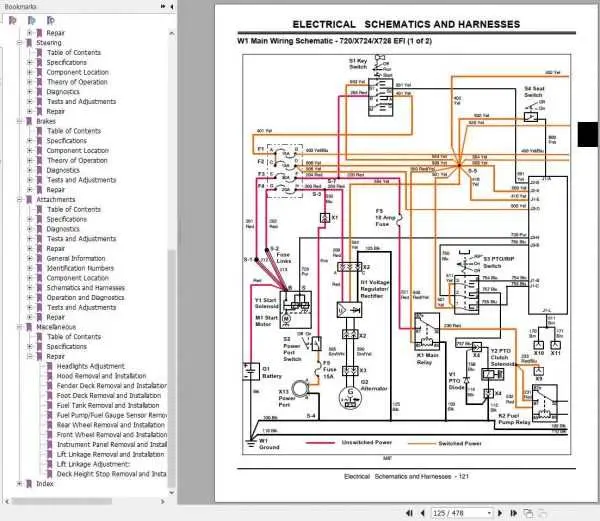Open the Rear Wheel Removal and Installation bookmark
The image size is (600, 521).
click(x=111, y=425)
